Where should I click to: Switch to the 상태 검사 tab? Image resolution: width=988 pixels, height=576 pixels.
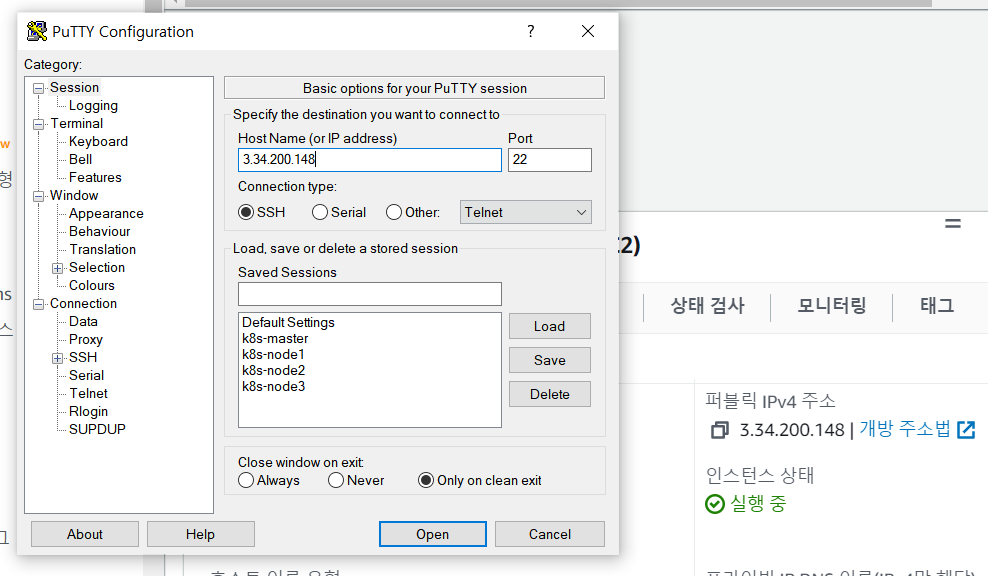(x=707, y=306)
